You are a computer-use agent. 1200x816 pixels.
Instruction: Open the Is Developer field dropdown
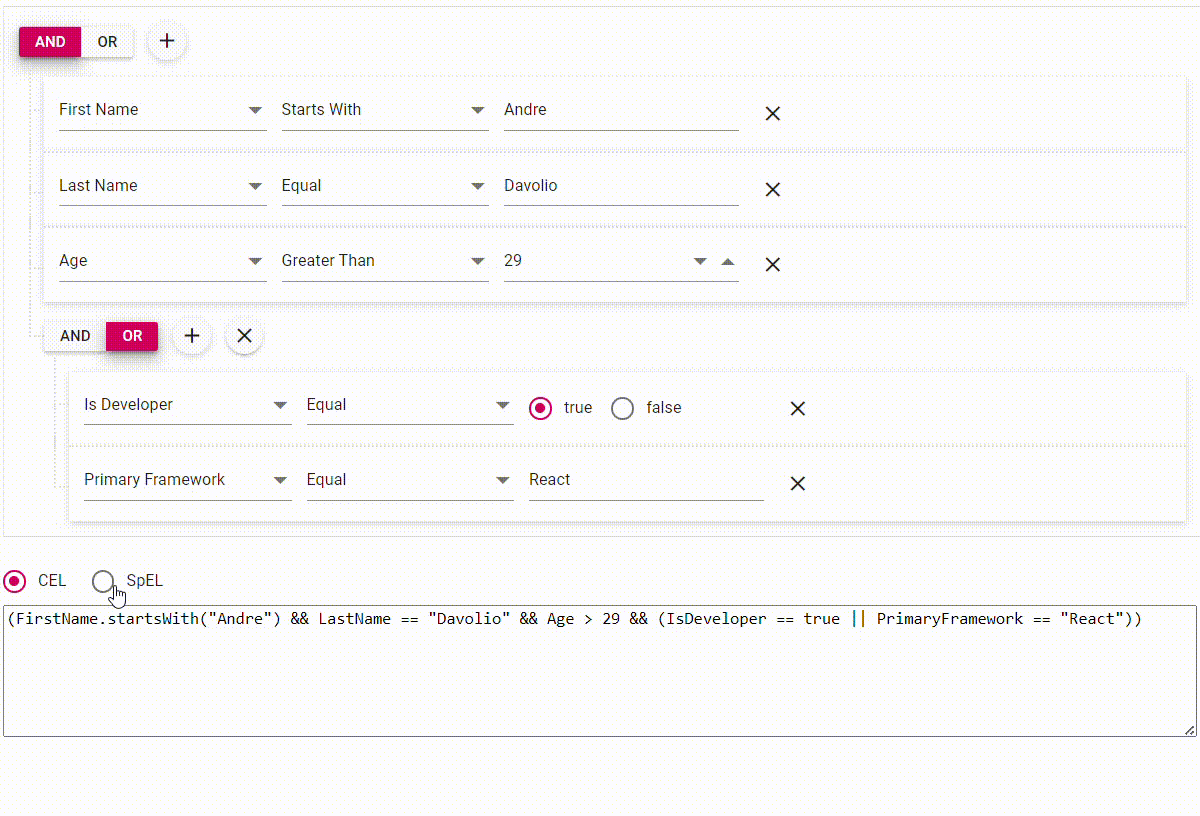coord(188,405)
